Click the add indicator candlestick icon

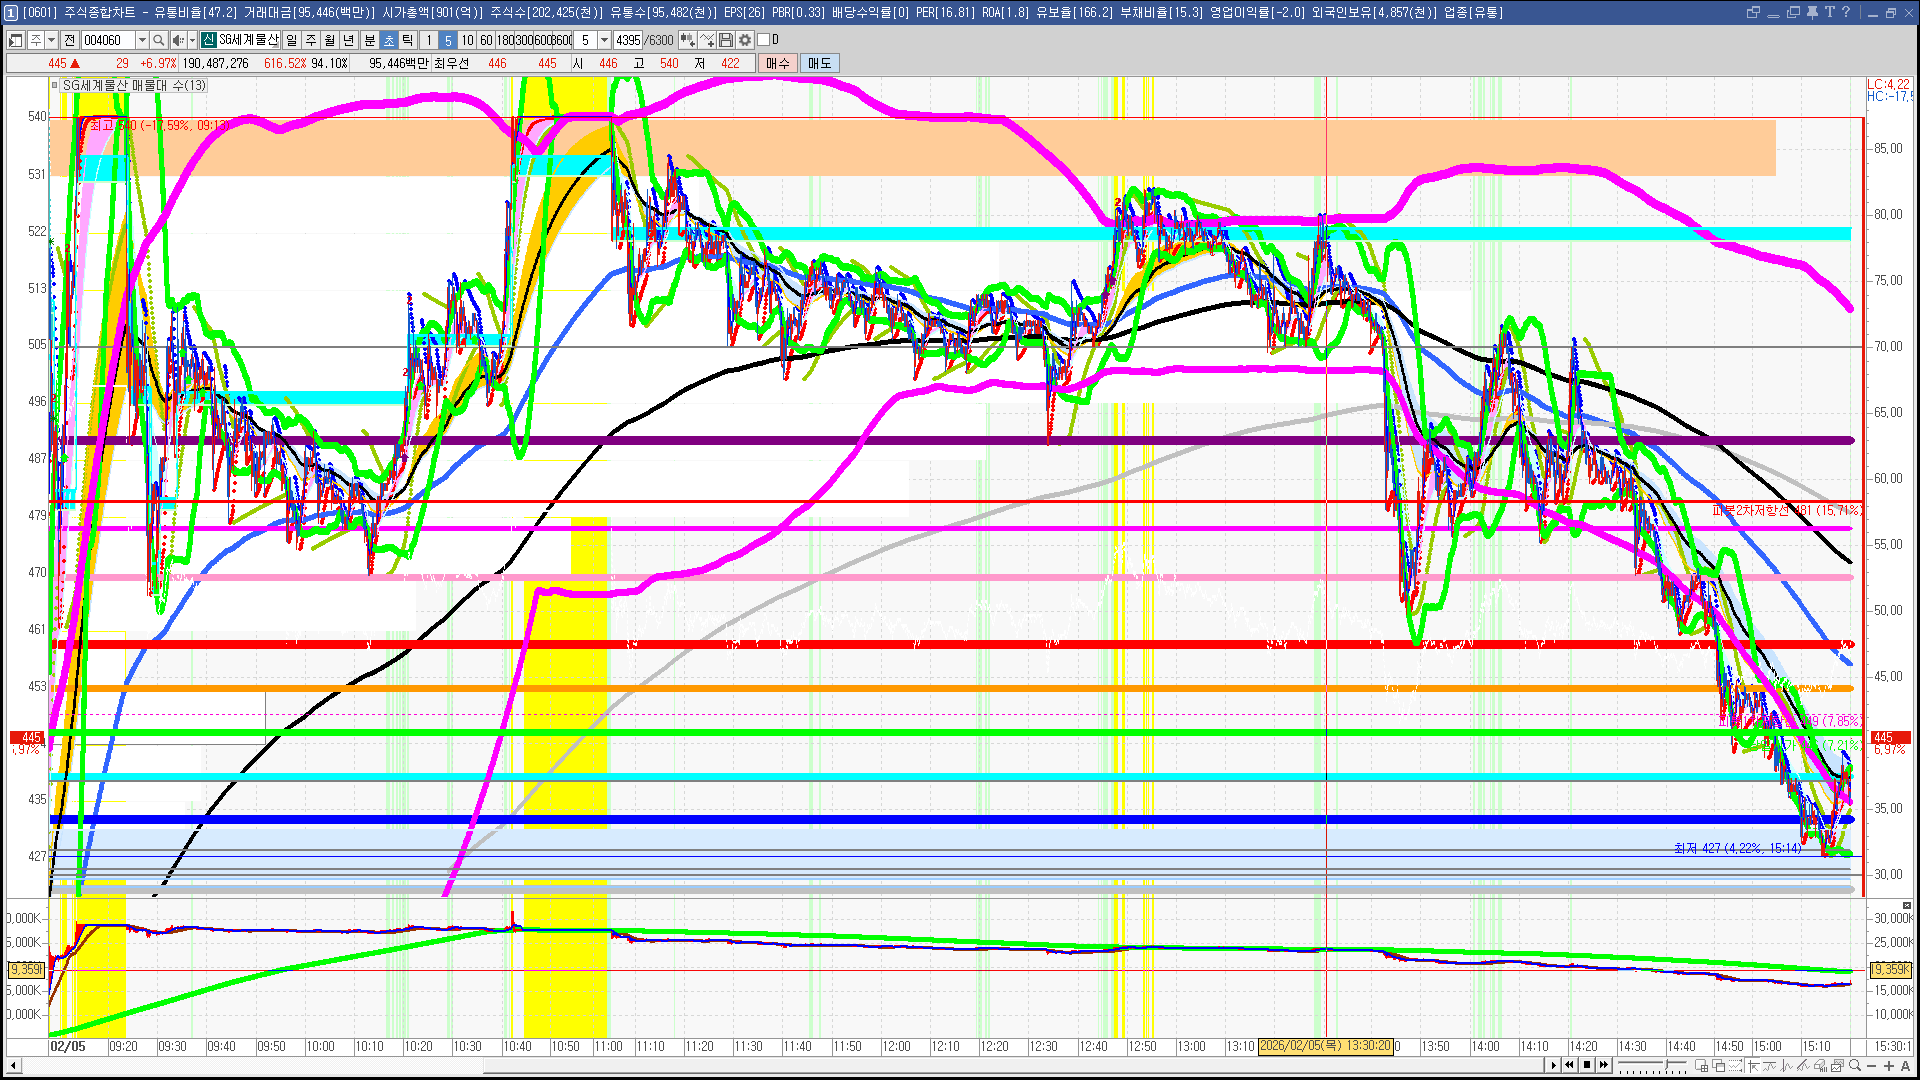[688, 40]
